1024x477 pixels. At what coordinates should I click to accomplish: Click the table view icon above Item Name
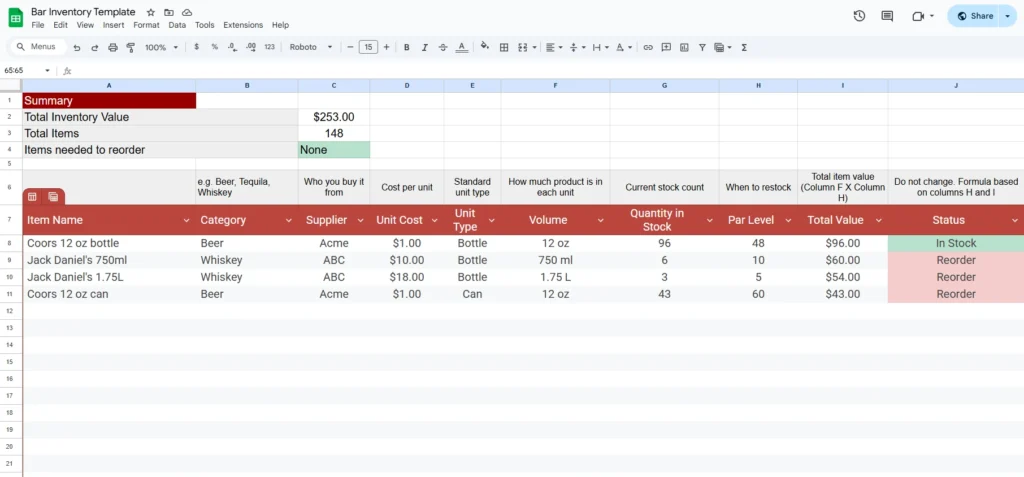tap(32, 197)
